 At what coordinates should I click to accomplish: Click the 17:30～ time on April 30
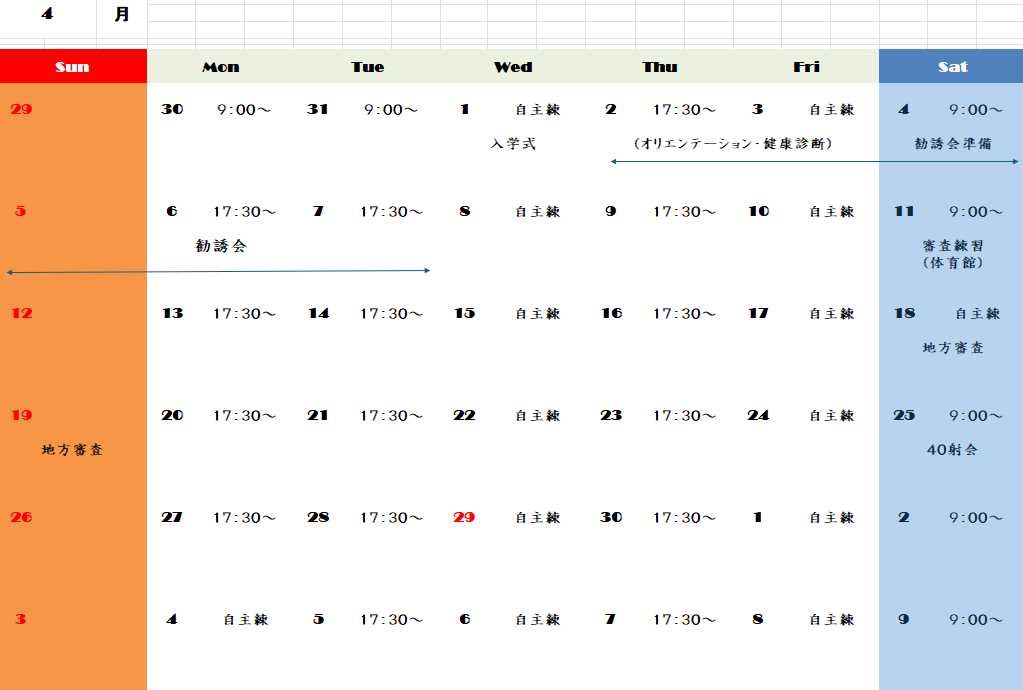[684, 517]
